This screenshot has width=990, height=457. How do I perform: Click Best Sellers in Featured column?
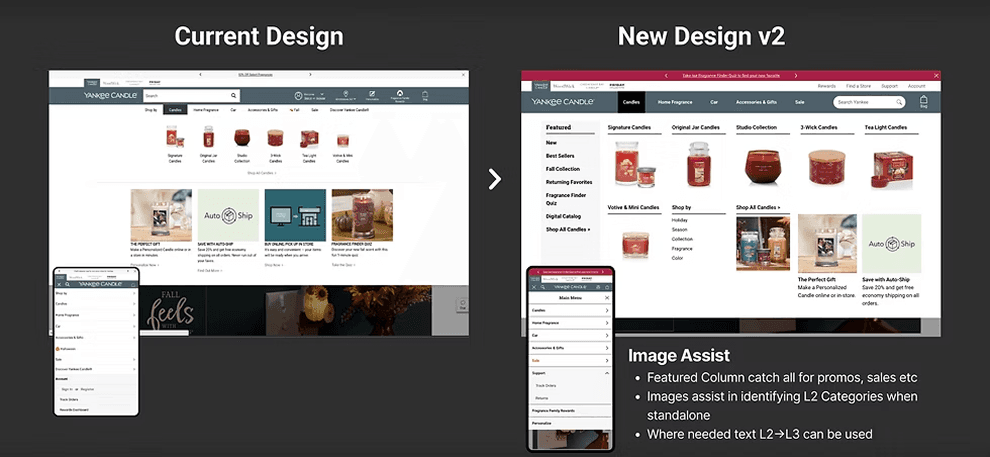pos(560,156)
